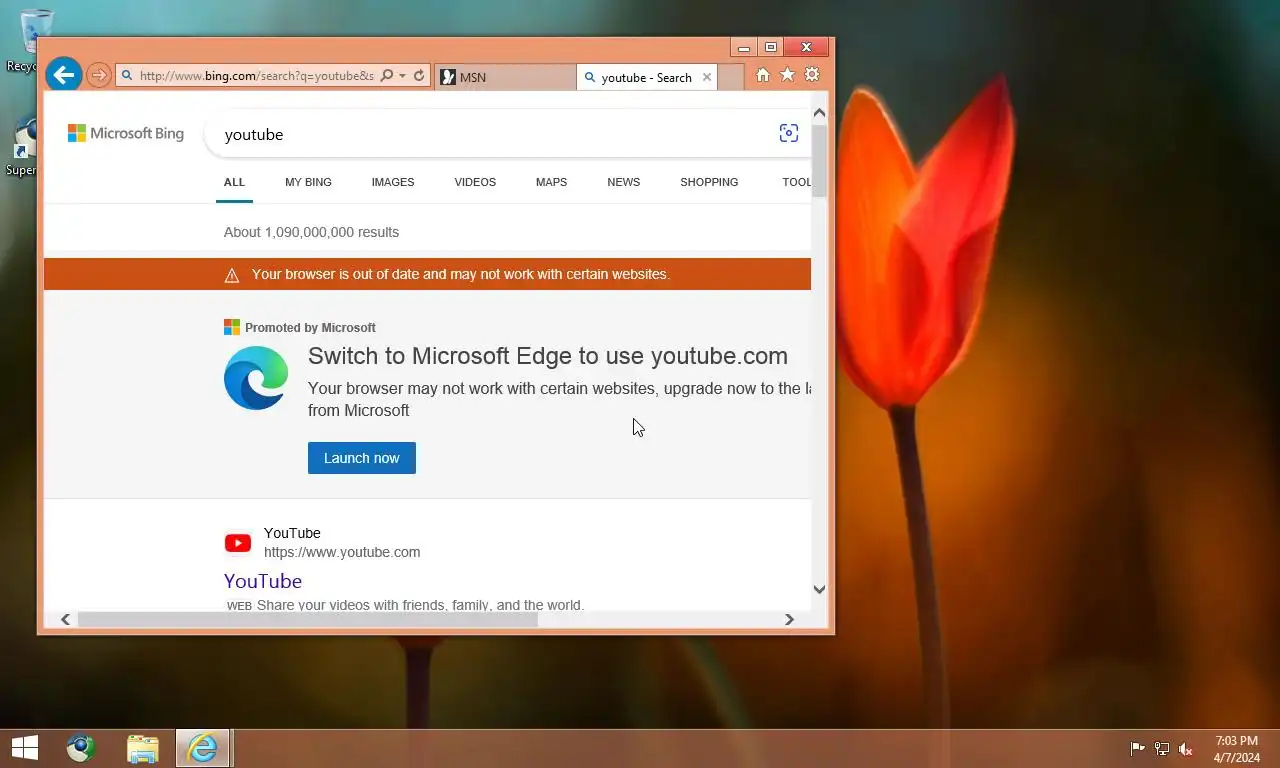The width and height of the screenshot is (1280, 768).
Task: Open the NEWS results tab
Action: point(623,182)
